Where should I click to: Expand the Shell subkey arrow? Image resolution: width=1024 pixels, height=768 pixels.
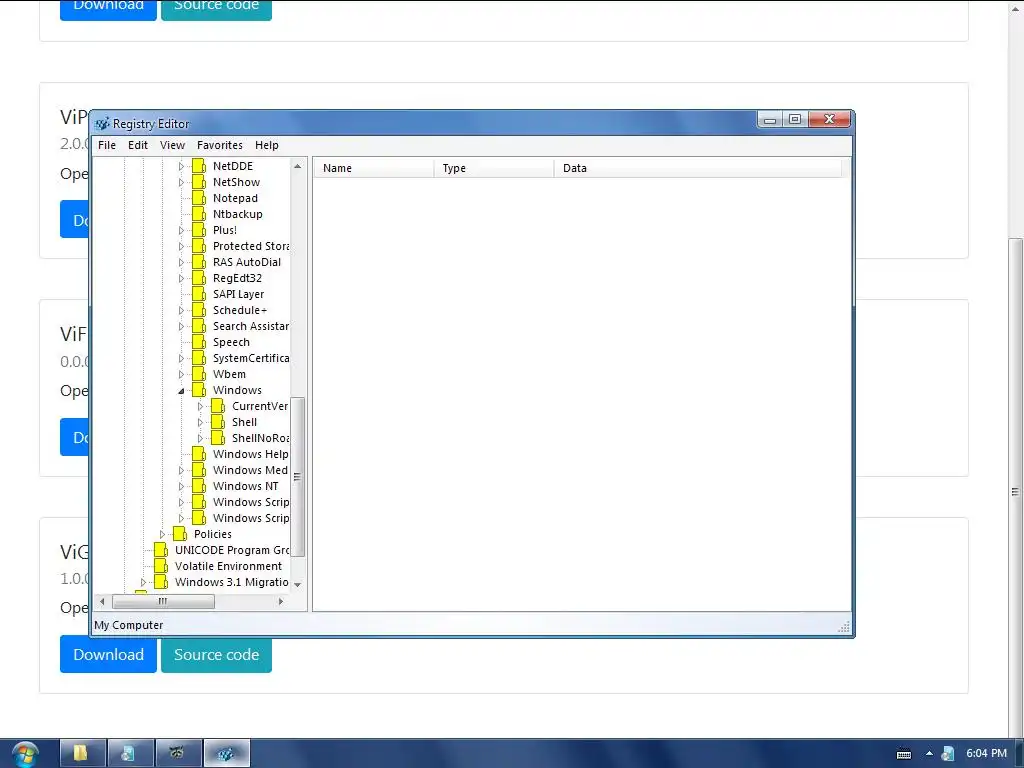click(200, 423)
